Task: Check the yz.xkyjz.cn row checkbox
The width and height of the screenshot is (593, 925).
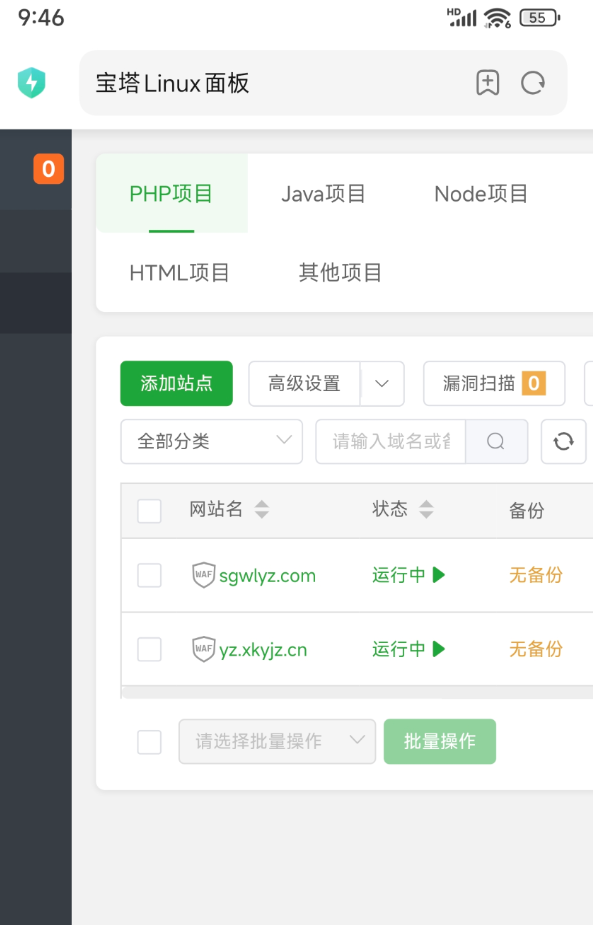Action: pyautogui.click(x=149, y=649)
